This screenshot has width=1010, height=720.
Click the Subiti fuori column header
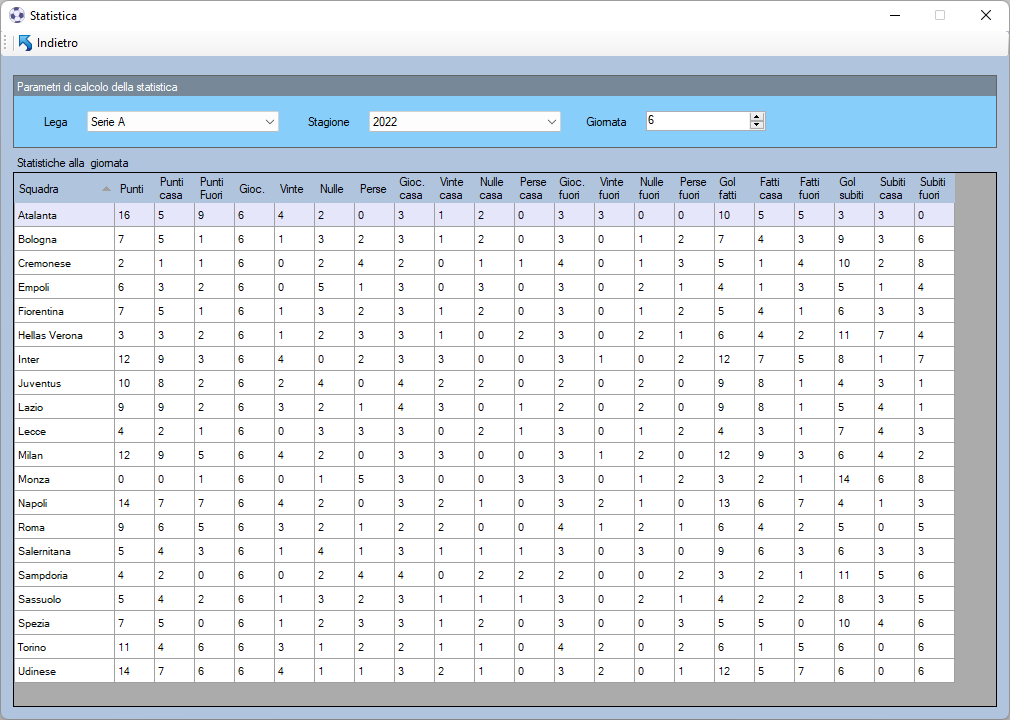[x=933, y=189]
